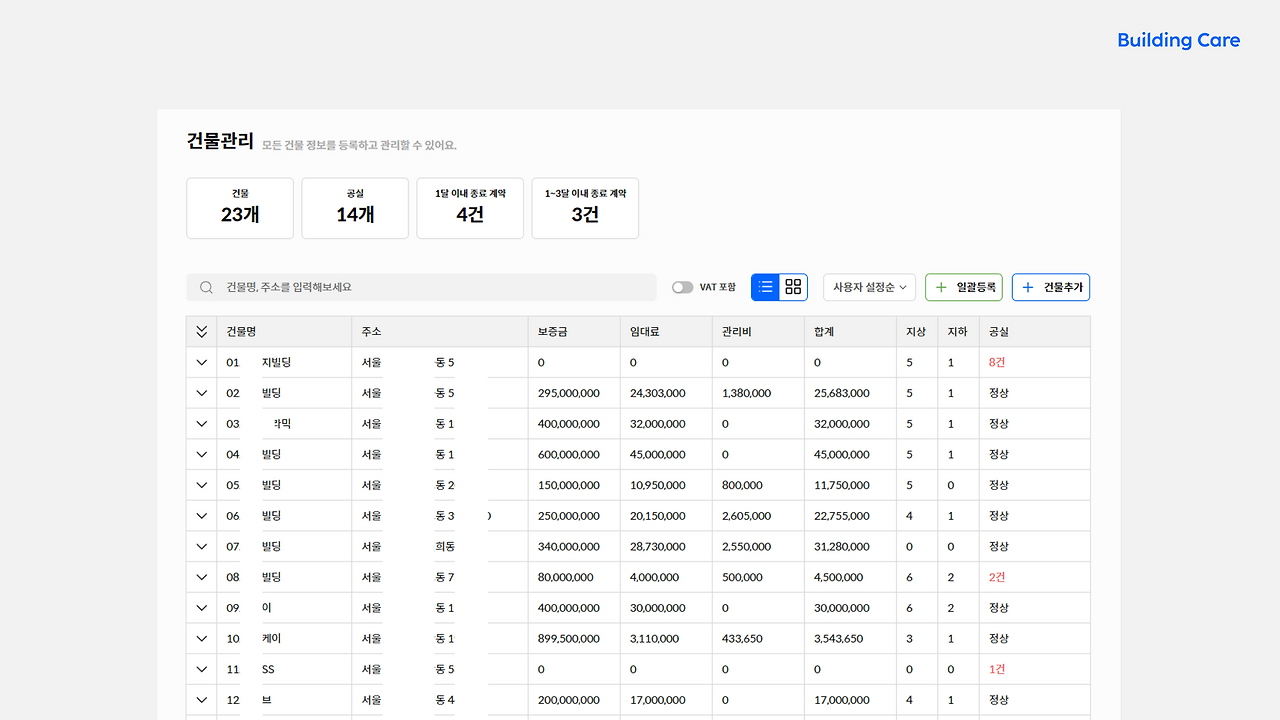Expand the row for building 지빌딩

(x=201, y=362)
